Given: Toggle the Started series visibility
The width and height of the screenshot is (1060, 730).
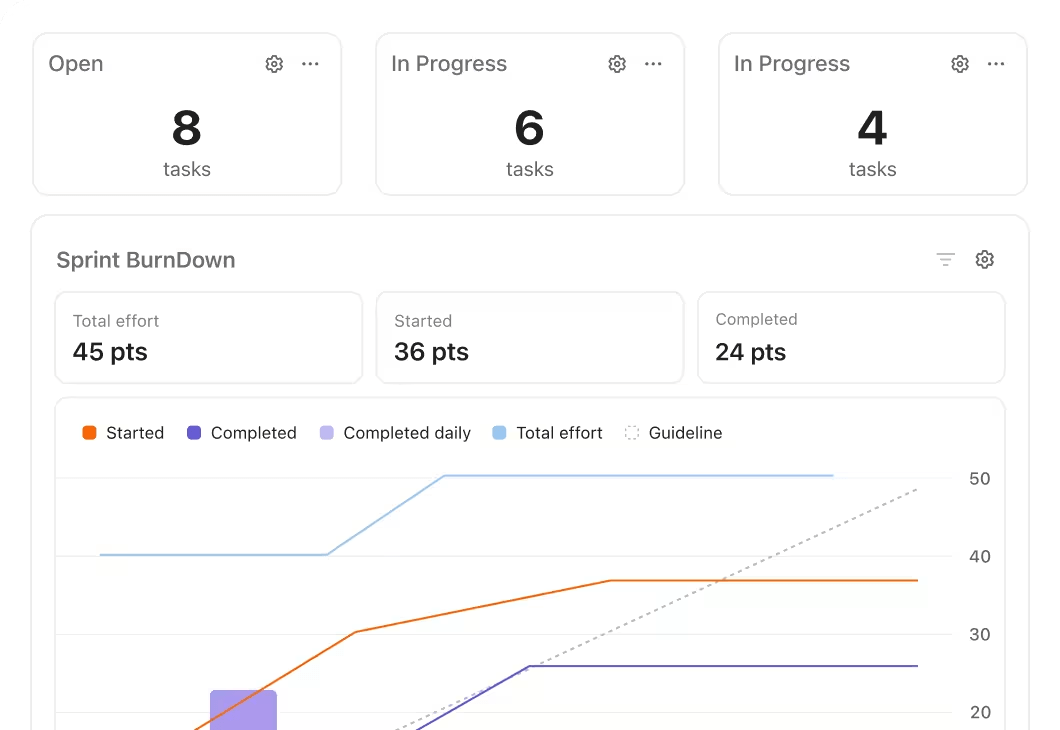Looking at the screenshot, I should pos(122,432).
